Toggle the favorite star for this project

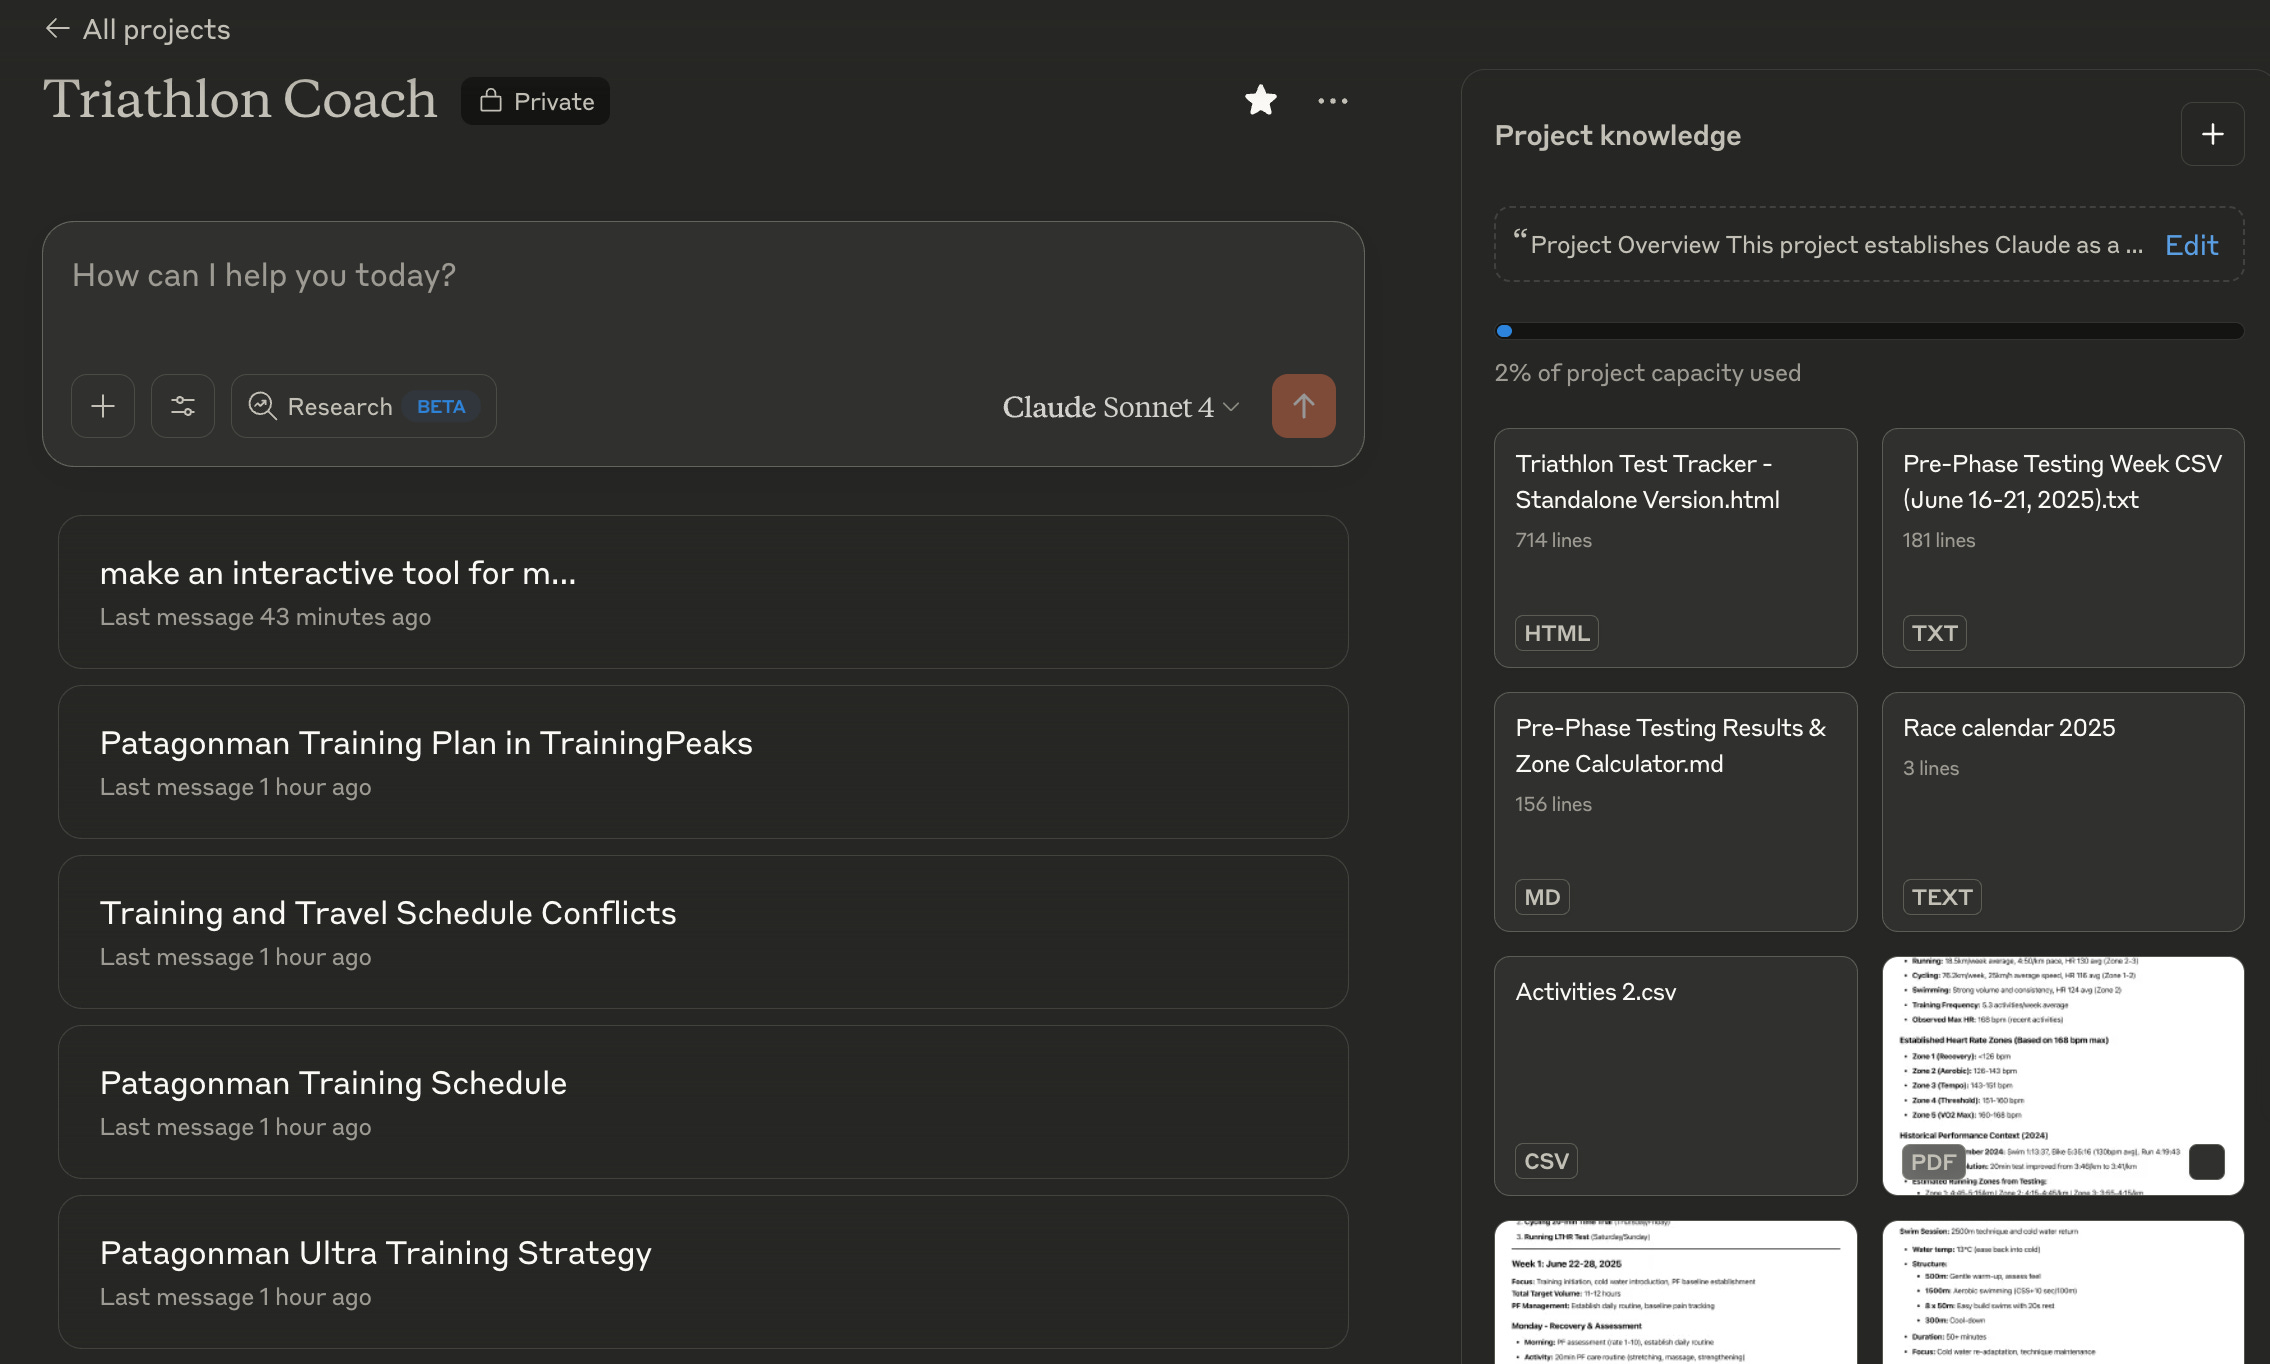point(1260,101)
